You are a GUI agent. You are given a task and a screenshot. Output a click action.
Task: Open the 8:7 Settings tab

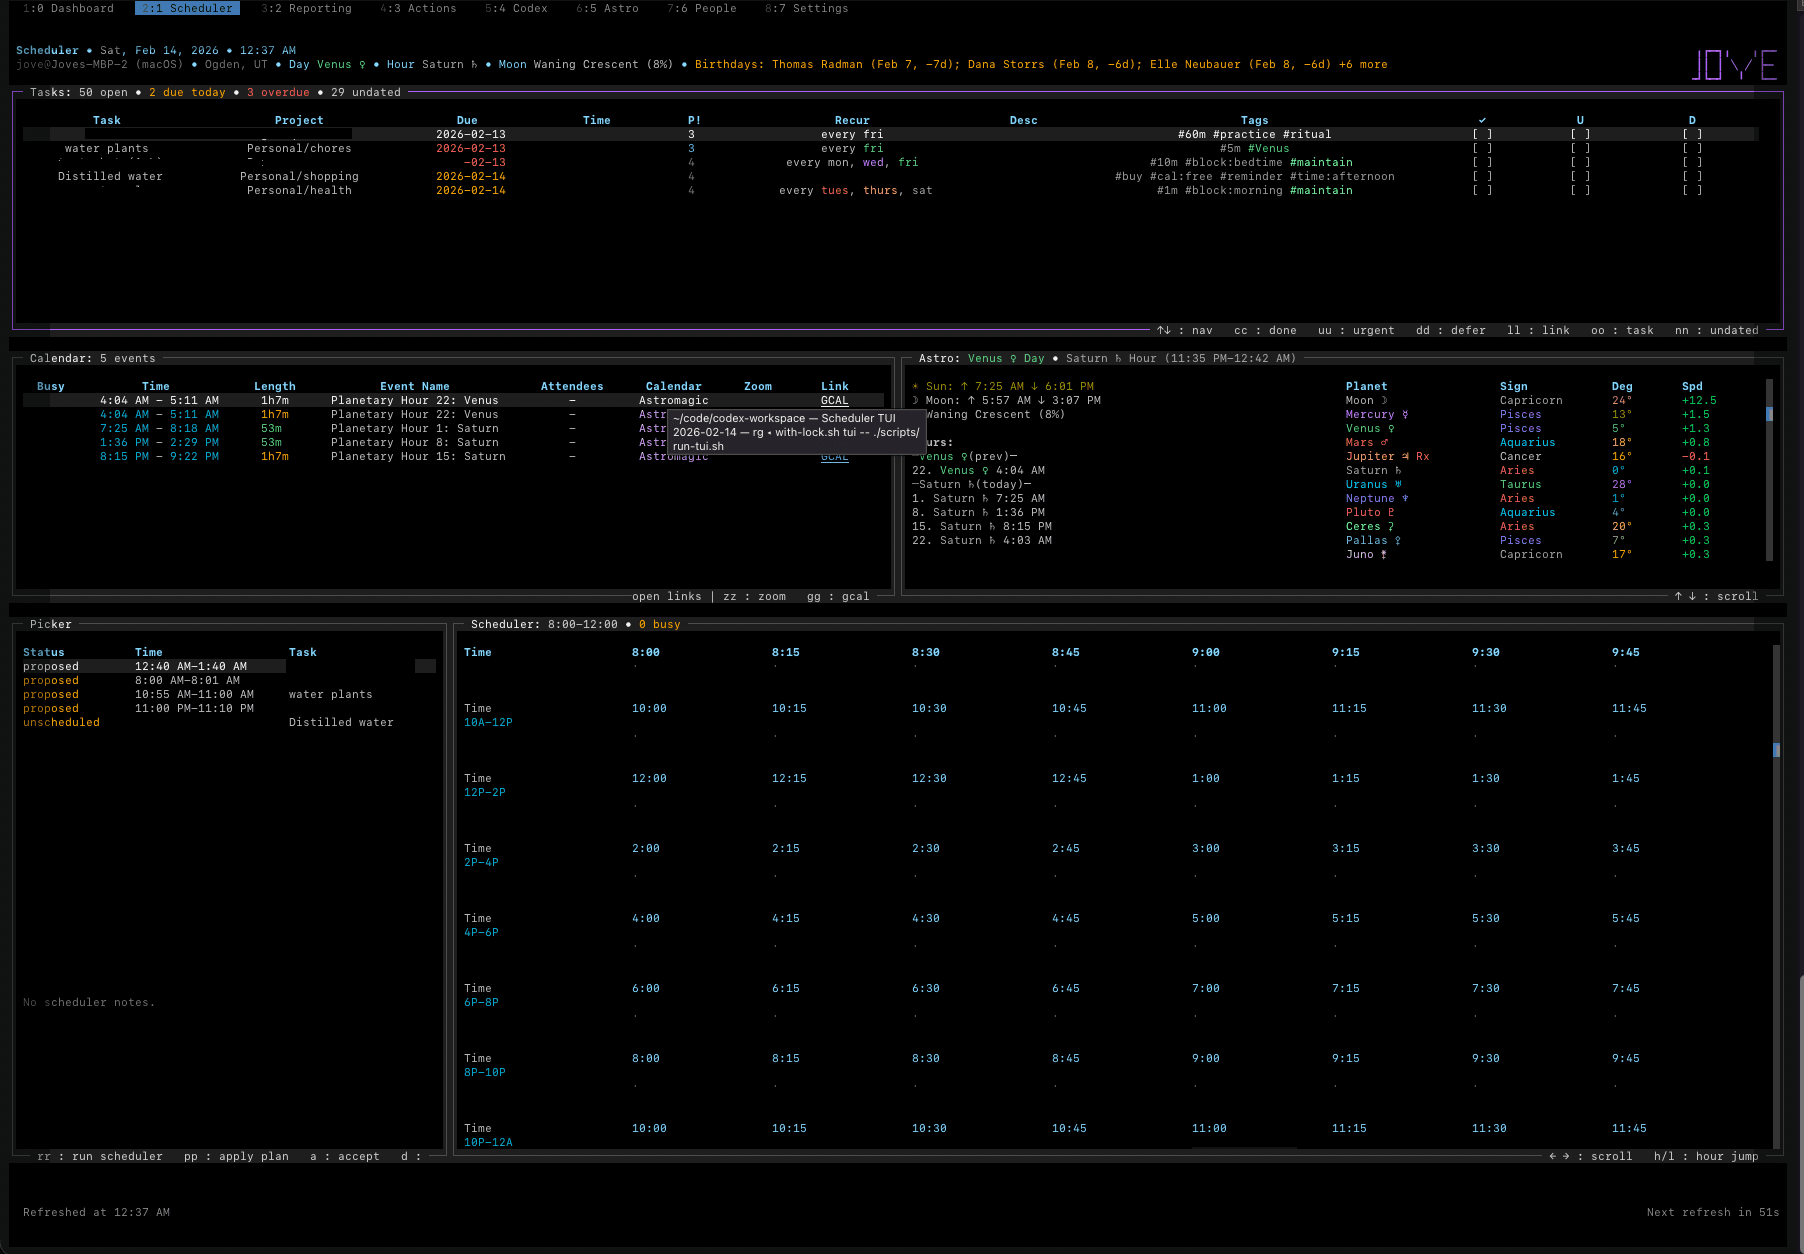click(x=807, y=8)
